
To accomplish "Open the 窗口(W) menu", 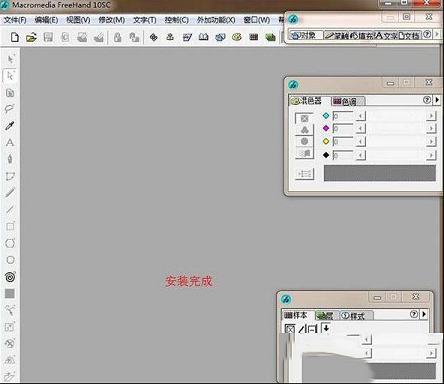I will click(x=257, y=20).
